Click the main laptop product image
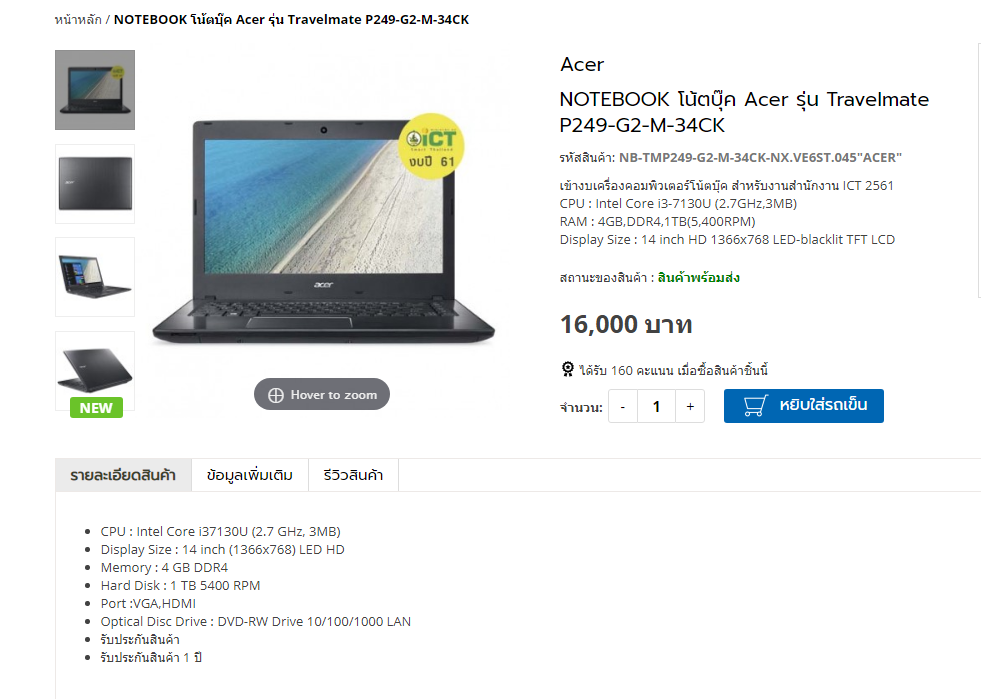Viewport: 981px width, 699px height. (323, 232)
